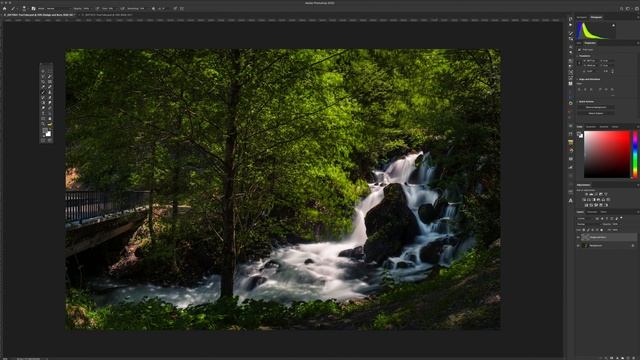
Task: Align left edges in Properties panel
Action: point(579,89)
